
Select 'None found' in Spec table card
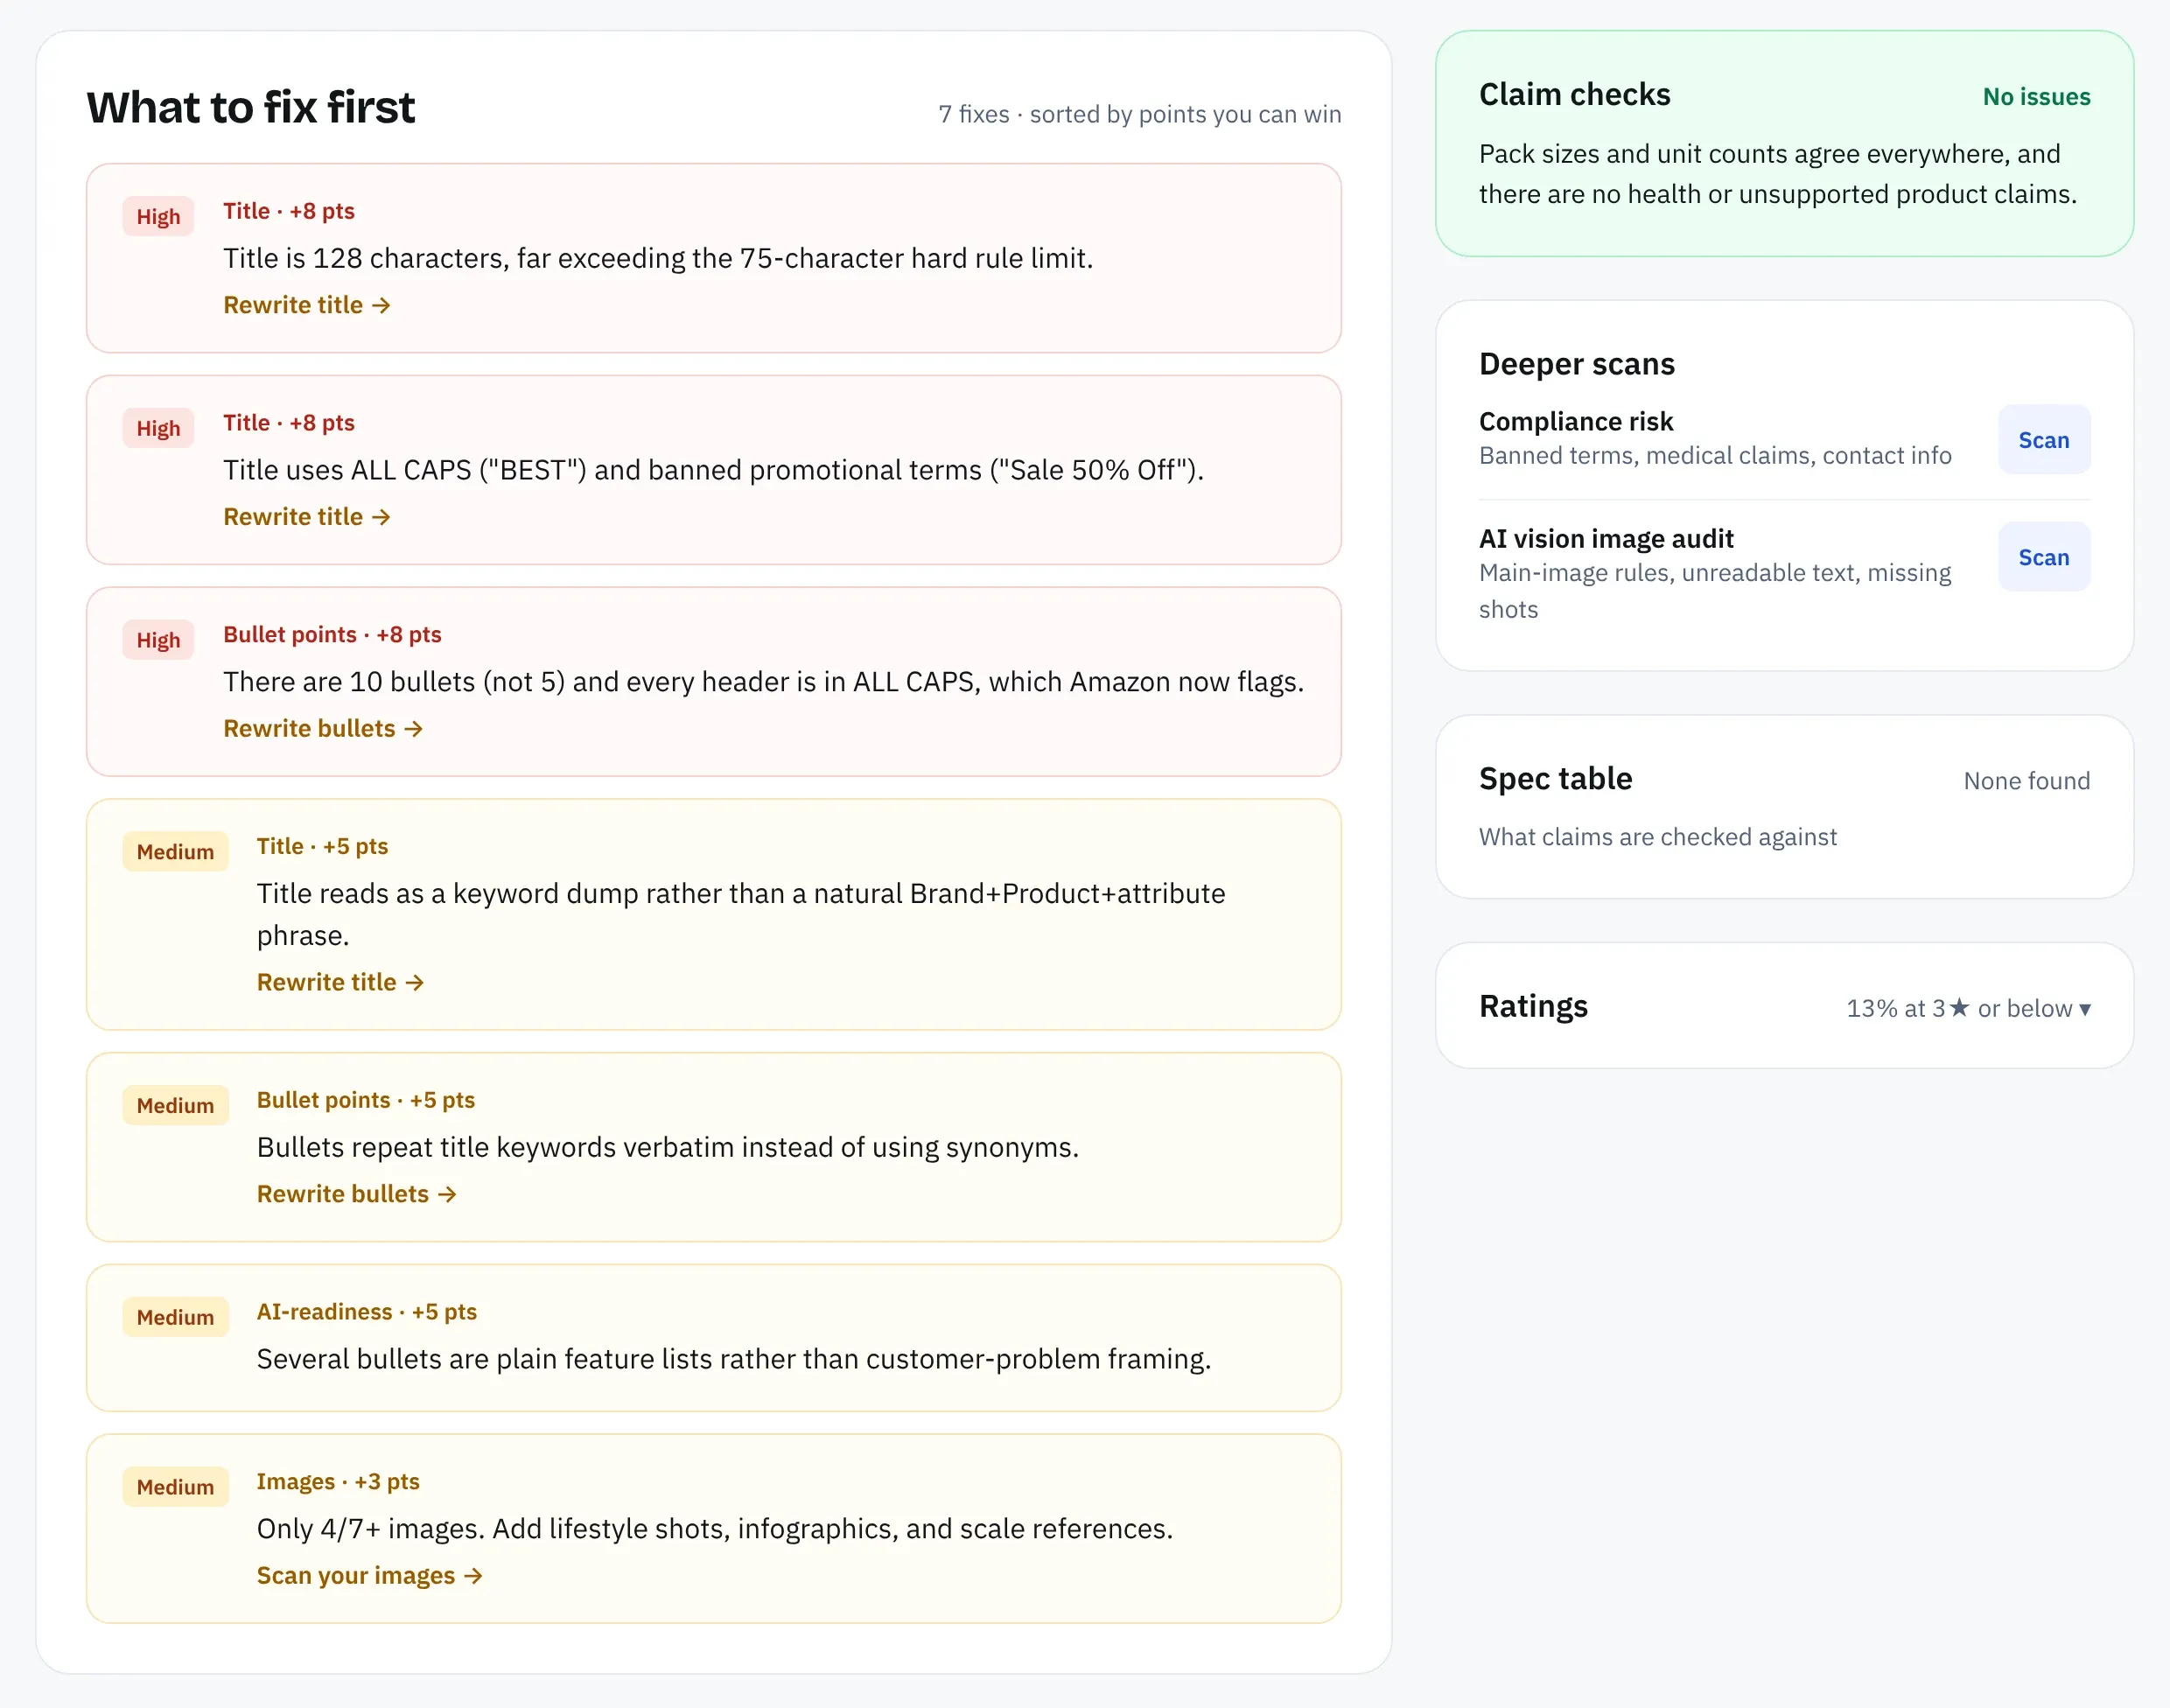[2026, 781]
